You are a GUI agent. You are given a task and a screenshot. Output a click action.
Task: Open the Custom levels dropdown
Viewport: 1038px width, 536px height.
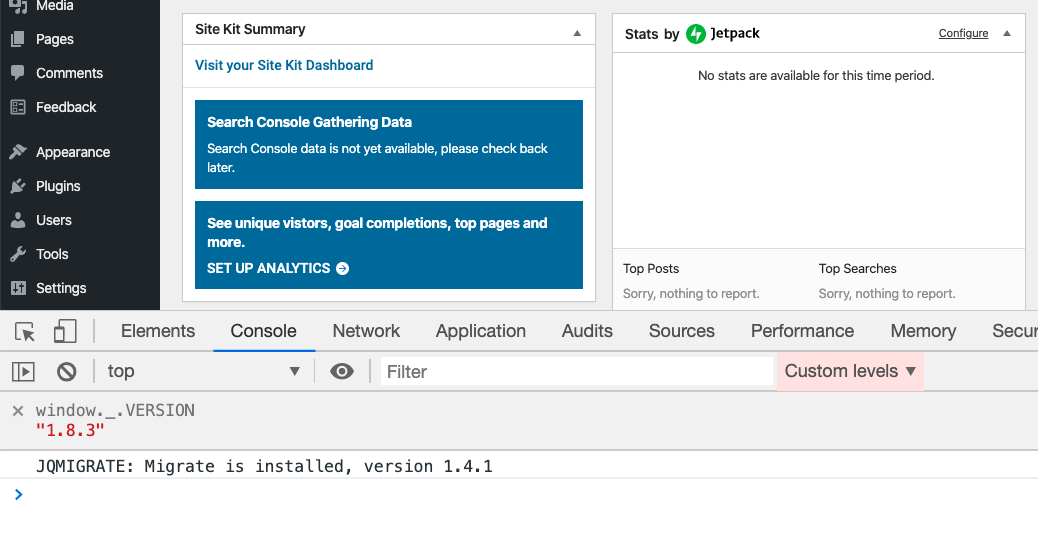(850, 371)
